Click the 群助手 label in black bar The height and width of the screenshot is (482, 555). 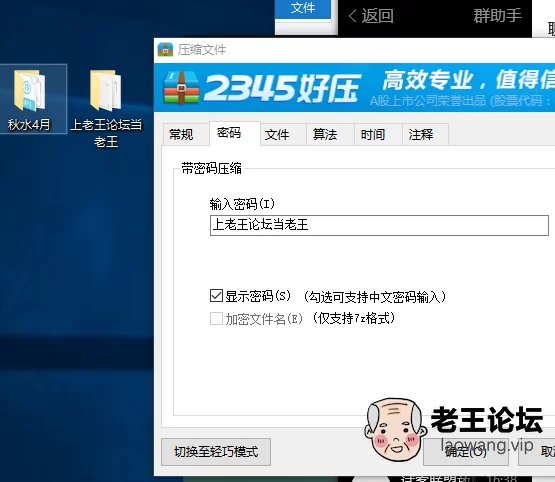[x=497, y=16]
